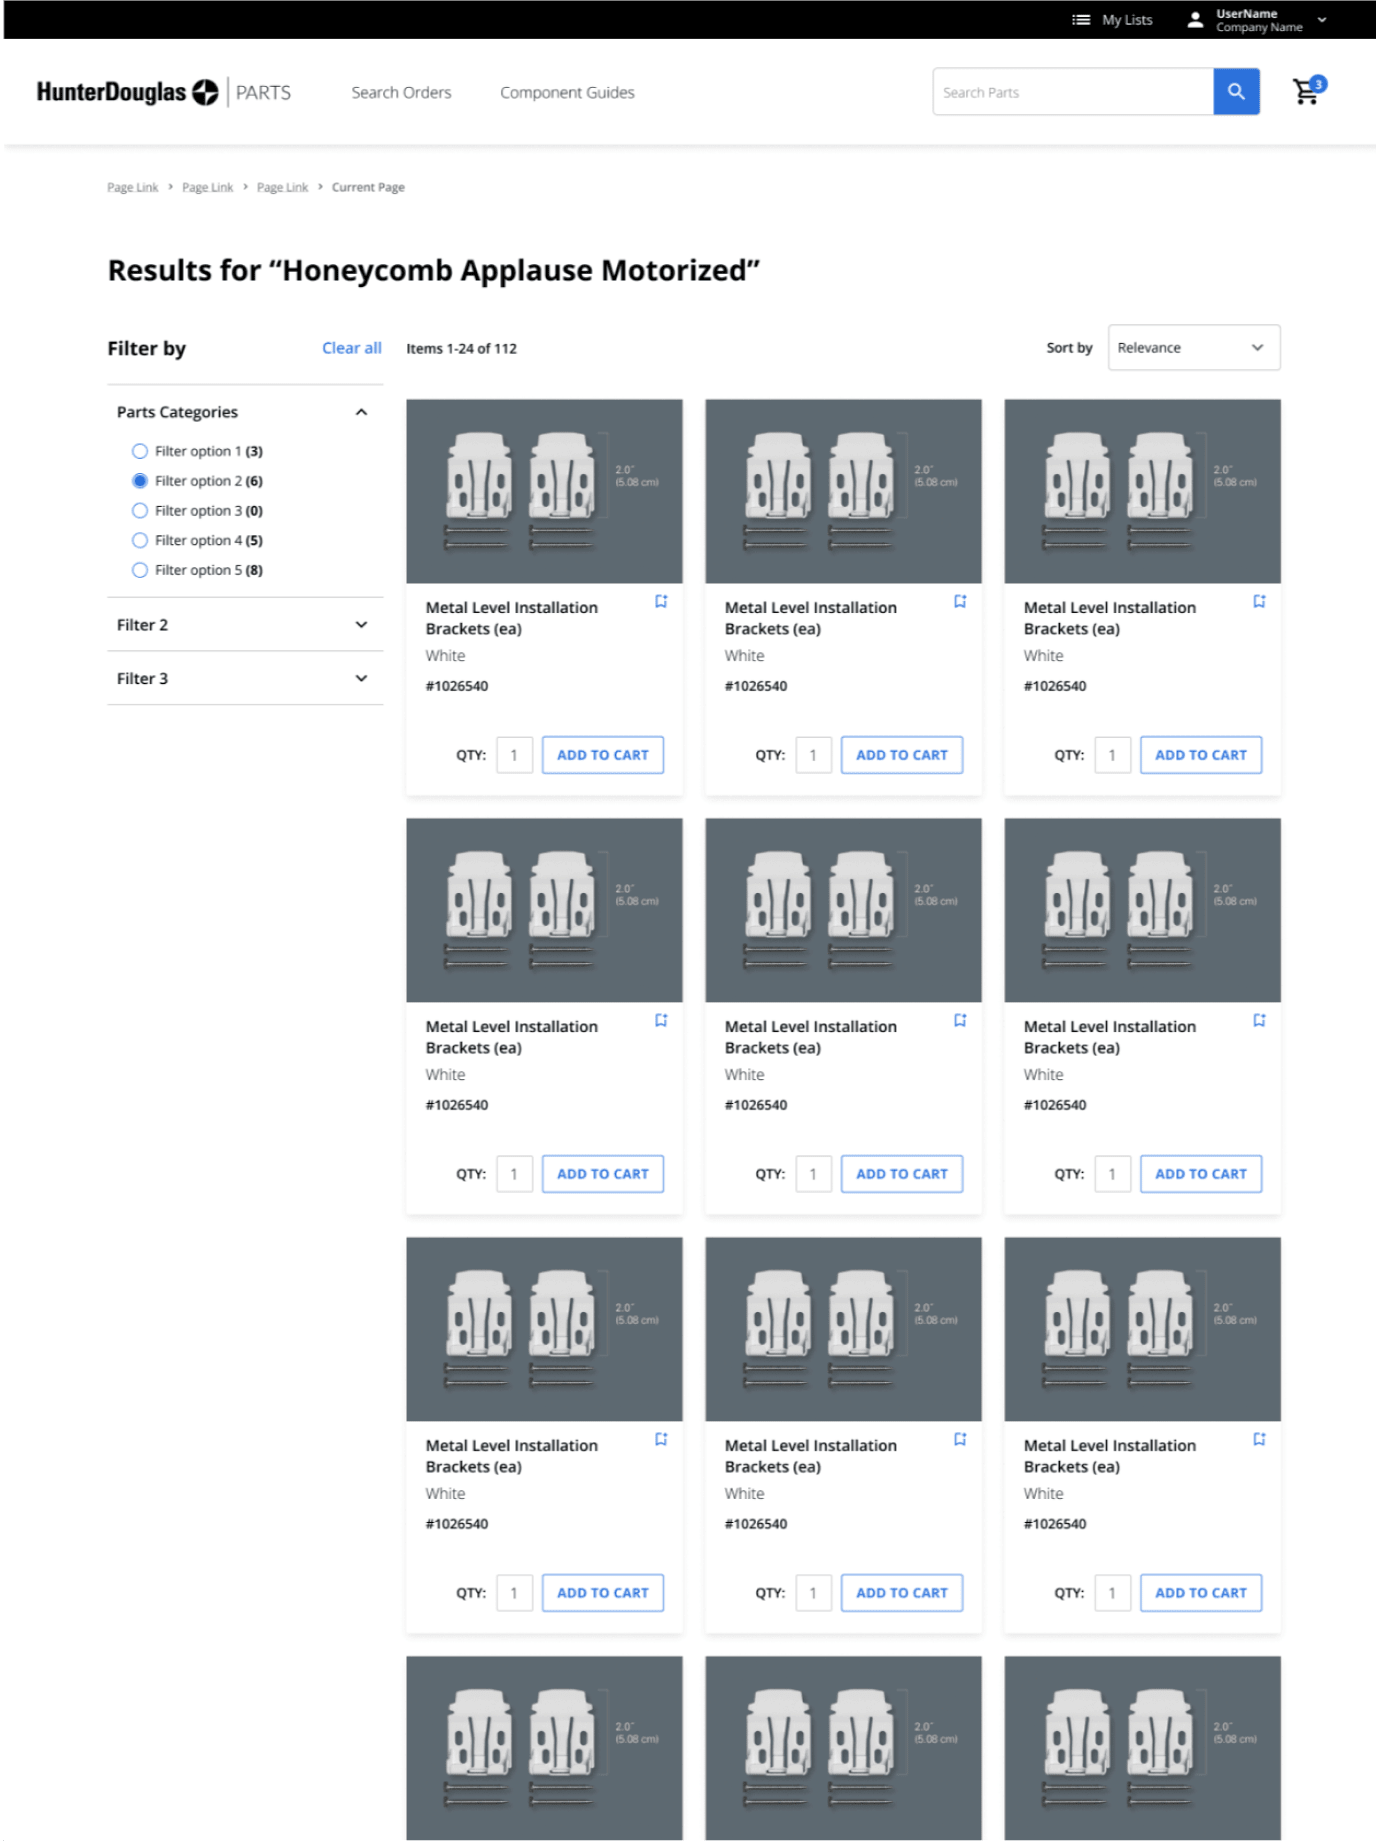Open the Component Guides menu item
Image resolution: width=1376 pixels, height=1841 pixels.
point(567,93)
